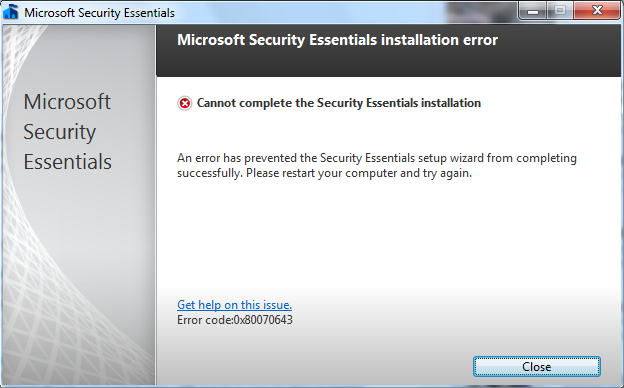Click the Essentials word in sidebar

(x=68, y=162)
